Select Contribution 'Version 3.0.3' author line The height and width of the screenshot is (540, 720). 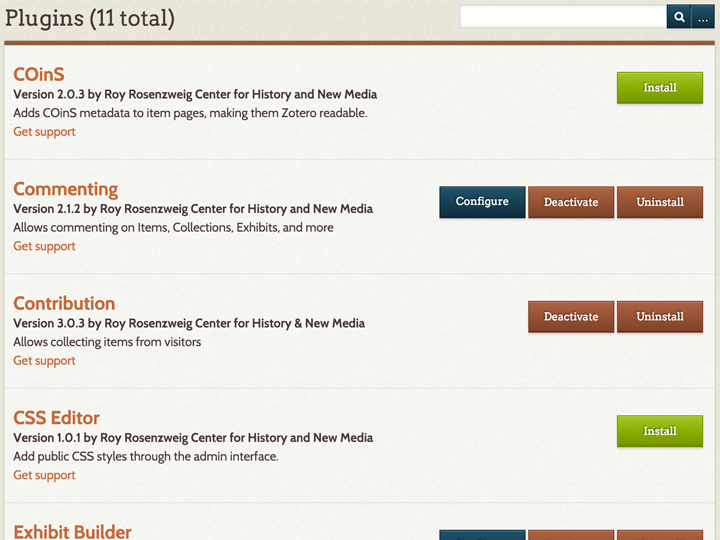(x=189, y=323)
